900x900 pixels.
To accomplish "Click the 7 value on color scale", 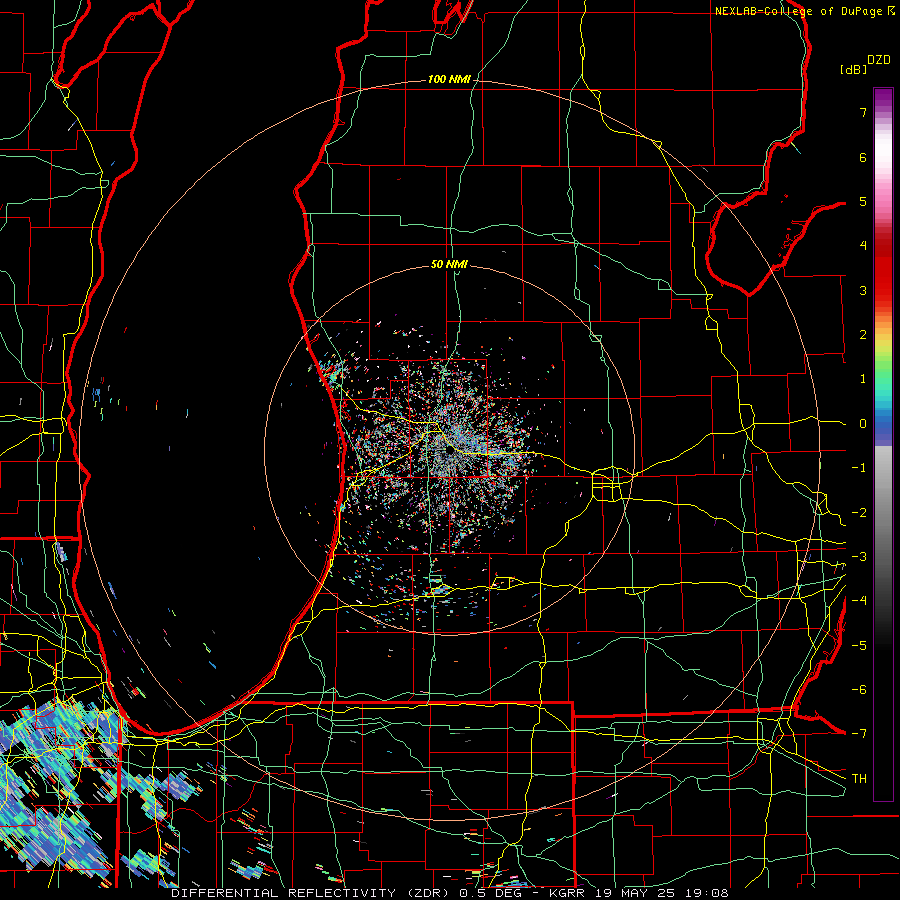I will tap(863, 112).
